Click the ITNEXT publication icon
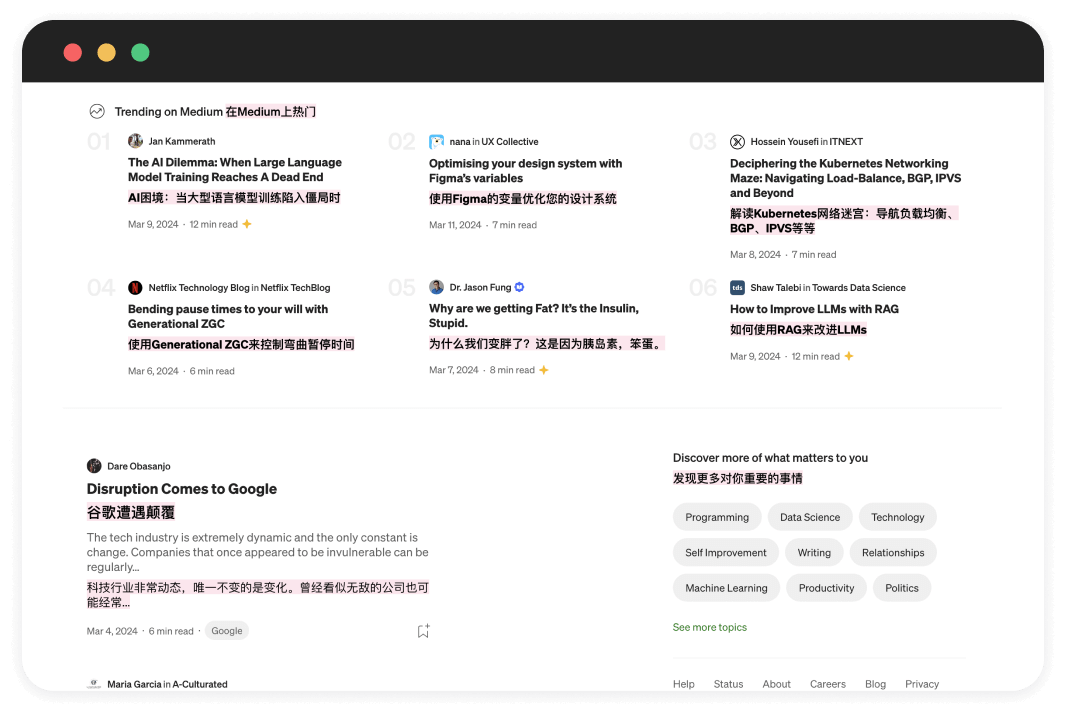 [x=737, y=141]
